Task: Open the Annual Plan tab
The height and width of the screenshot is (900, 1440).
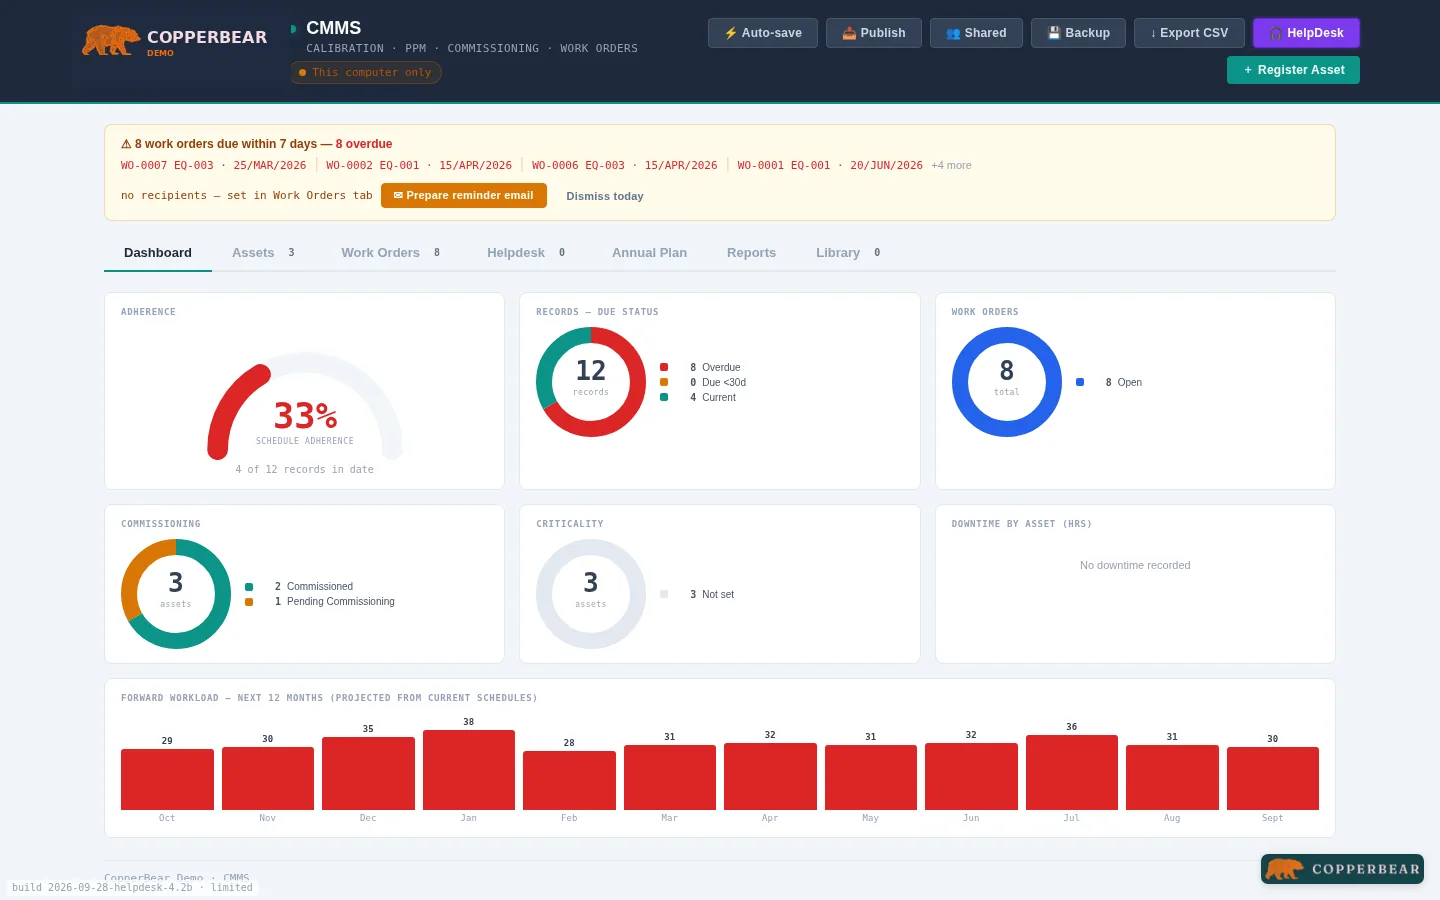Action: pos(649,253)
